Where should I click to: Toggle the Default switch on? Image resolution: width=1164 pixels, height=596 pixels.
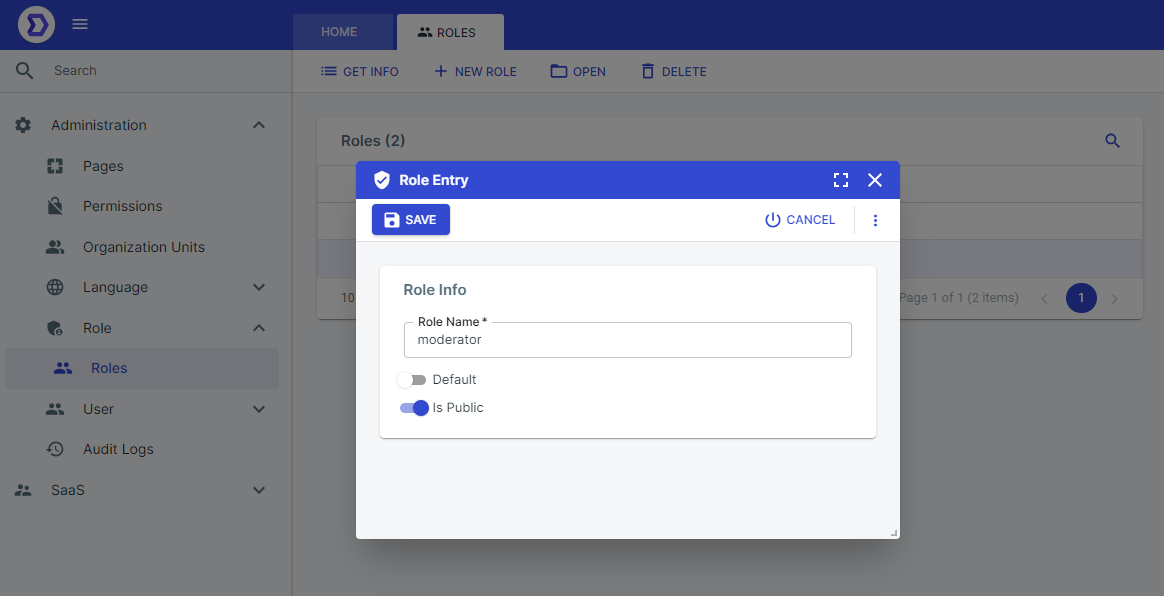tap(411, 380)
